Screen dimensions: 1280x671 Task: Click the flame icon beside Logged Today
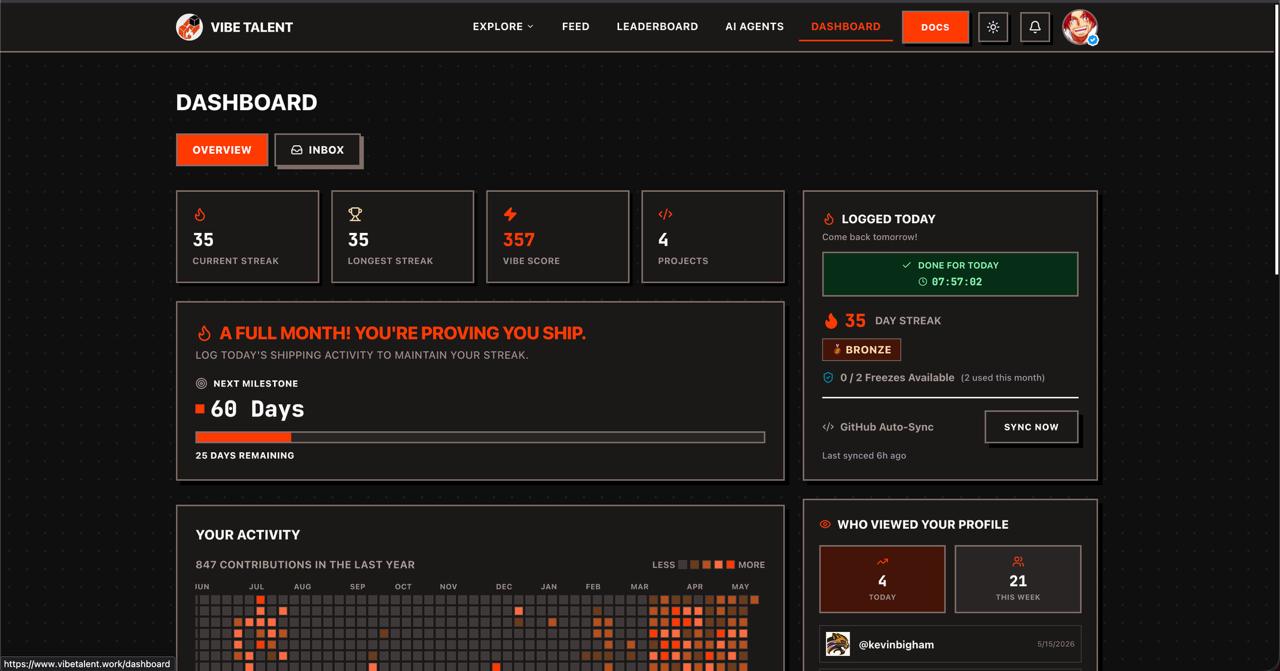(828, 218)
